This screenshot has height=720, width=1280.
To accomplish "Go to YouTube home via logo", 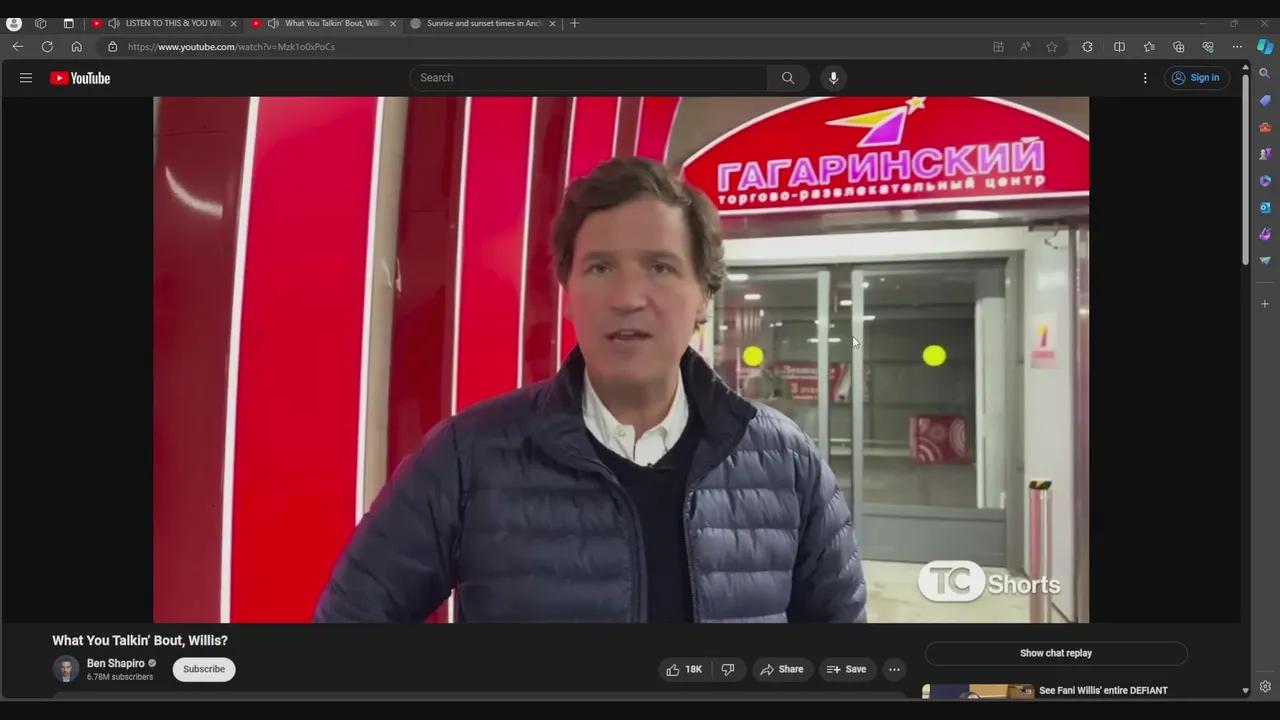I will [x=80, y=78].
